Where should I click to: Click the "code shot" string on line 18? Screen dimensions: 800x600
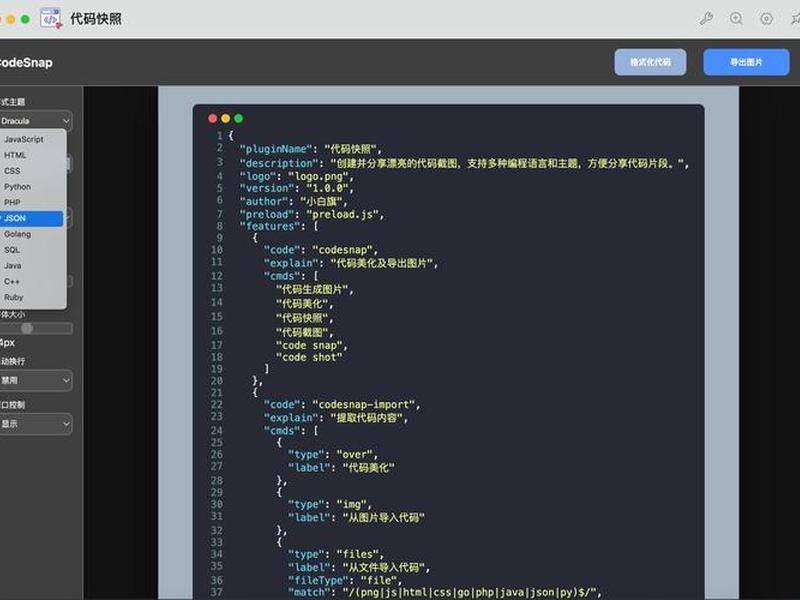point(309,358)
